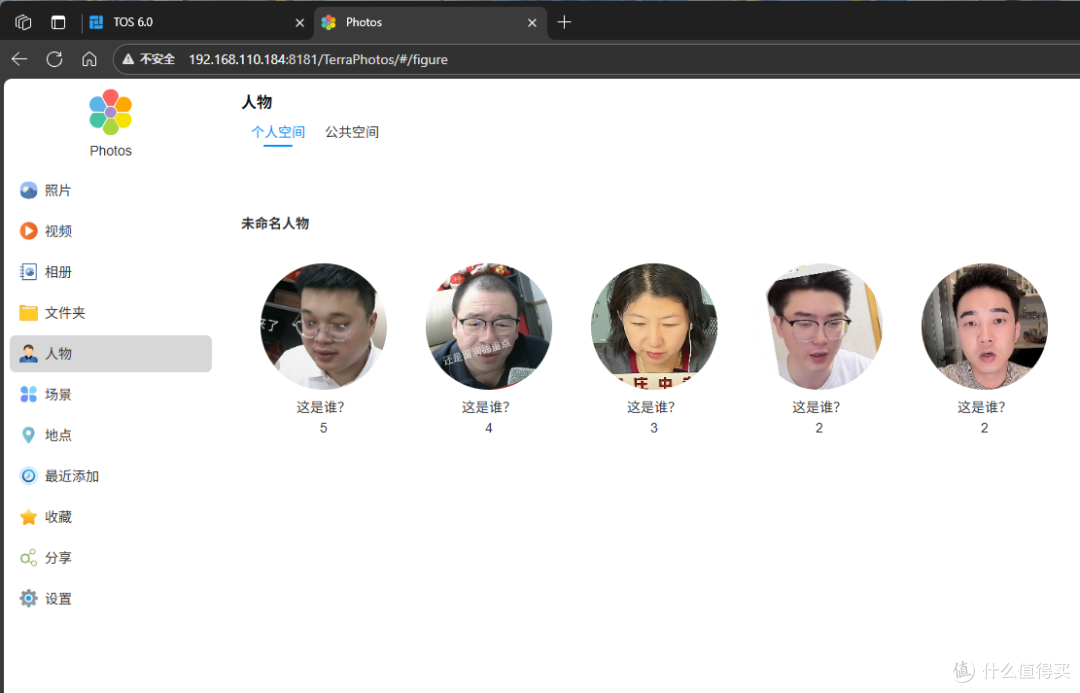Switch to 公共空间 tab
The width and height of the screenshot is (1080, 693).
point(352,132)
